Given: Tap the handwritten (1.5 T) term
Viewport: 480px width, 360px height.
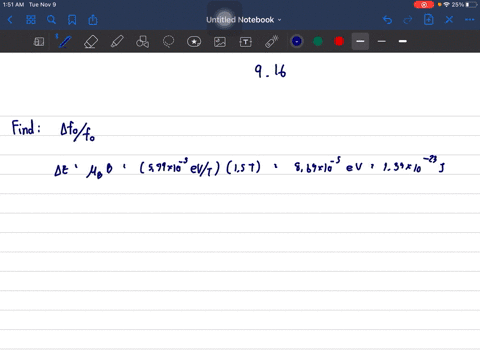Looking at the screenshot, I should [x=243, y=167].
